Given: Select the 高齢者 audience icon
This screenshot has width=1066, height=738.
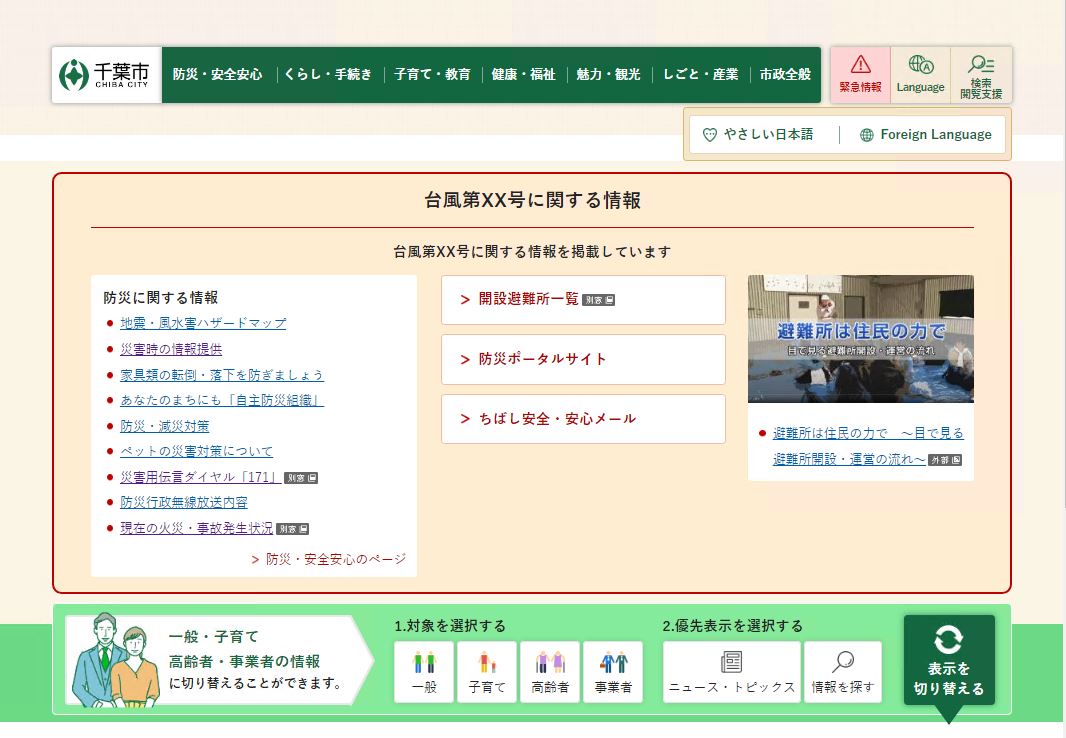Looking at the screenshot, I should click(x=550, y=671).
